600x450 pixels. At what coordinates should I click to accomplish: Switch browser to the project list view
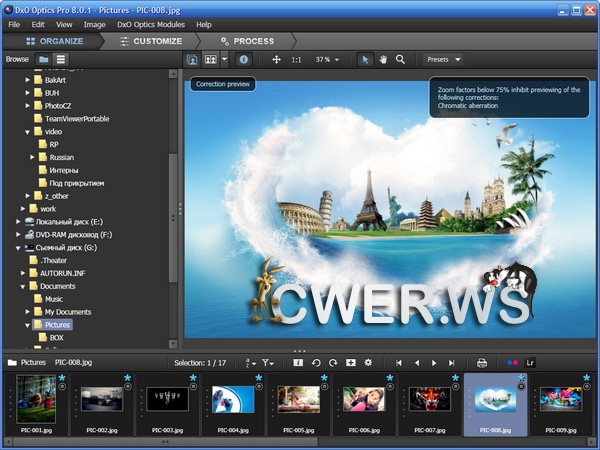point(61,60)
